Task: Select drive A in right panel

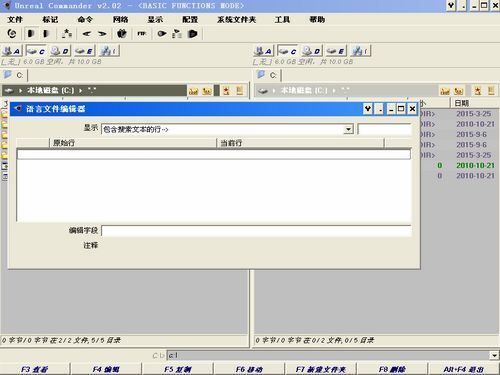Action: coord(263,51)
